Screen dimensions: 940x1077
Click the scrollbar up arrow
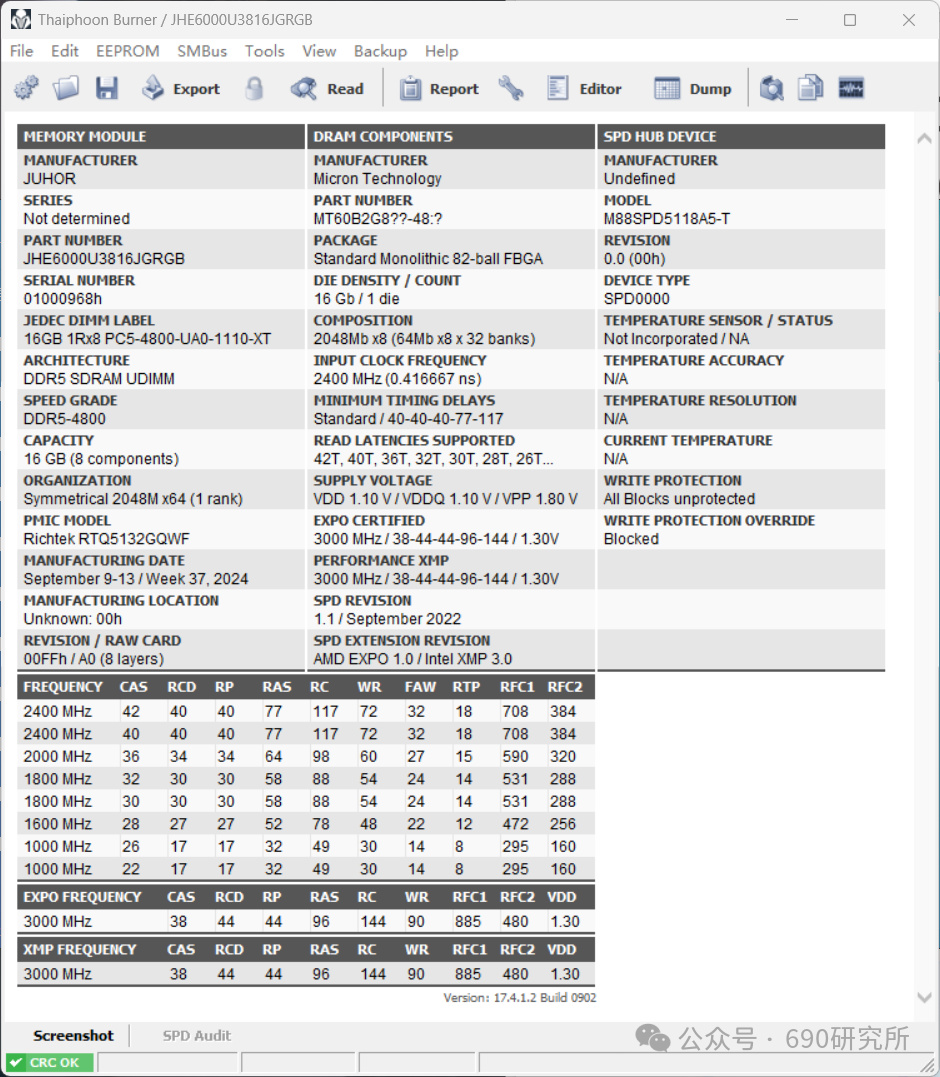click(924, 138)
